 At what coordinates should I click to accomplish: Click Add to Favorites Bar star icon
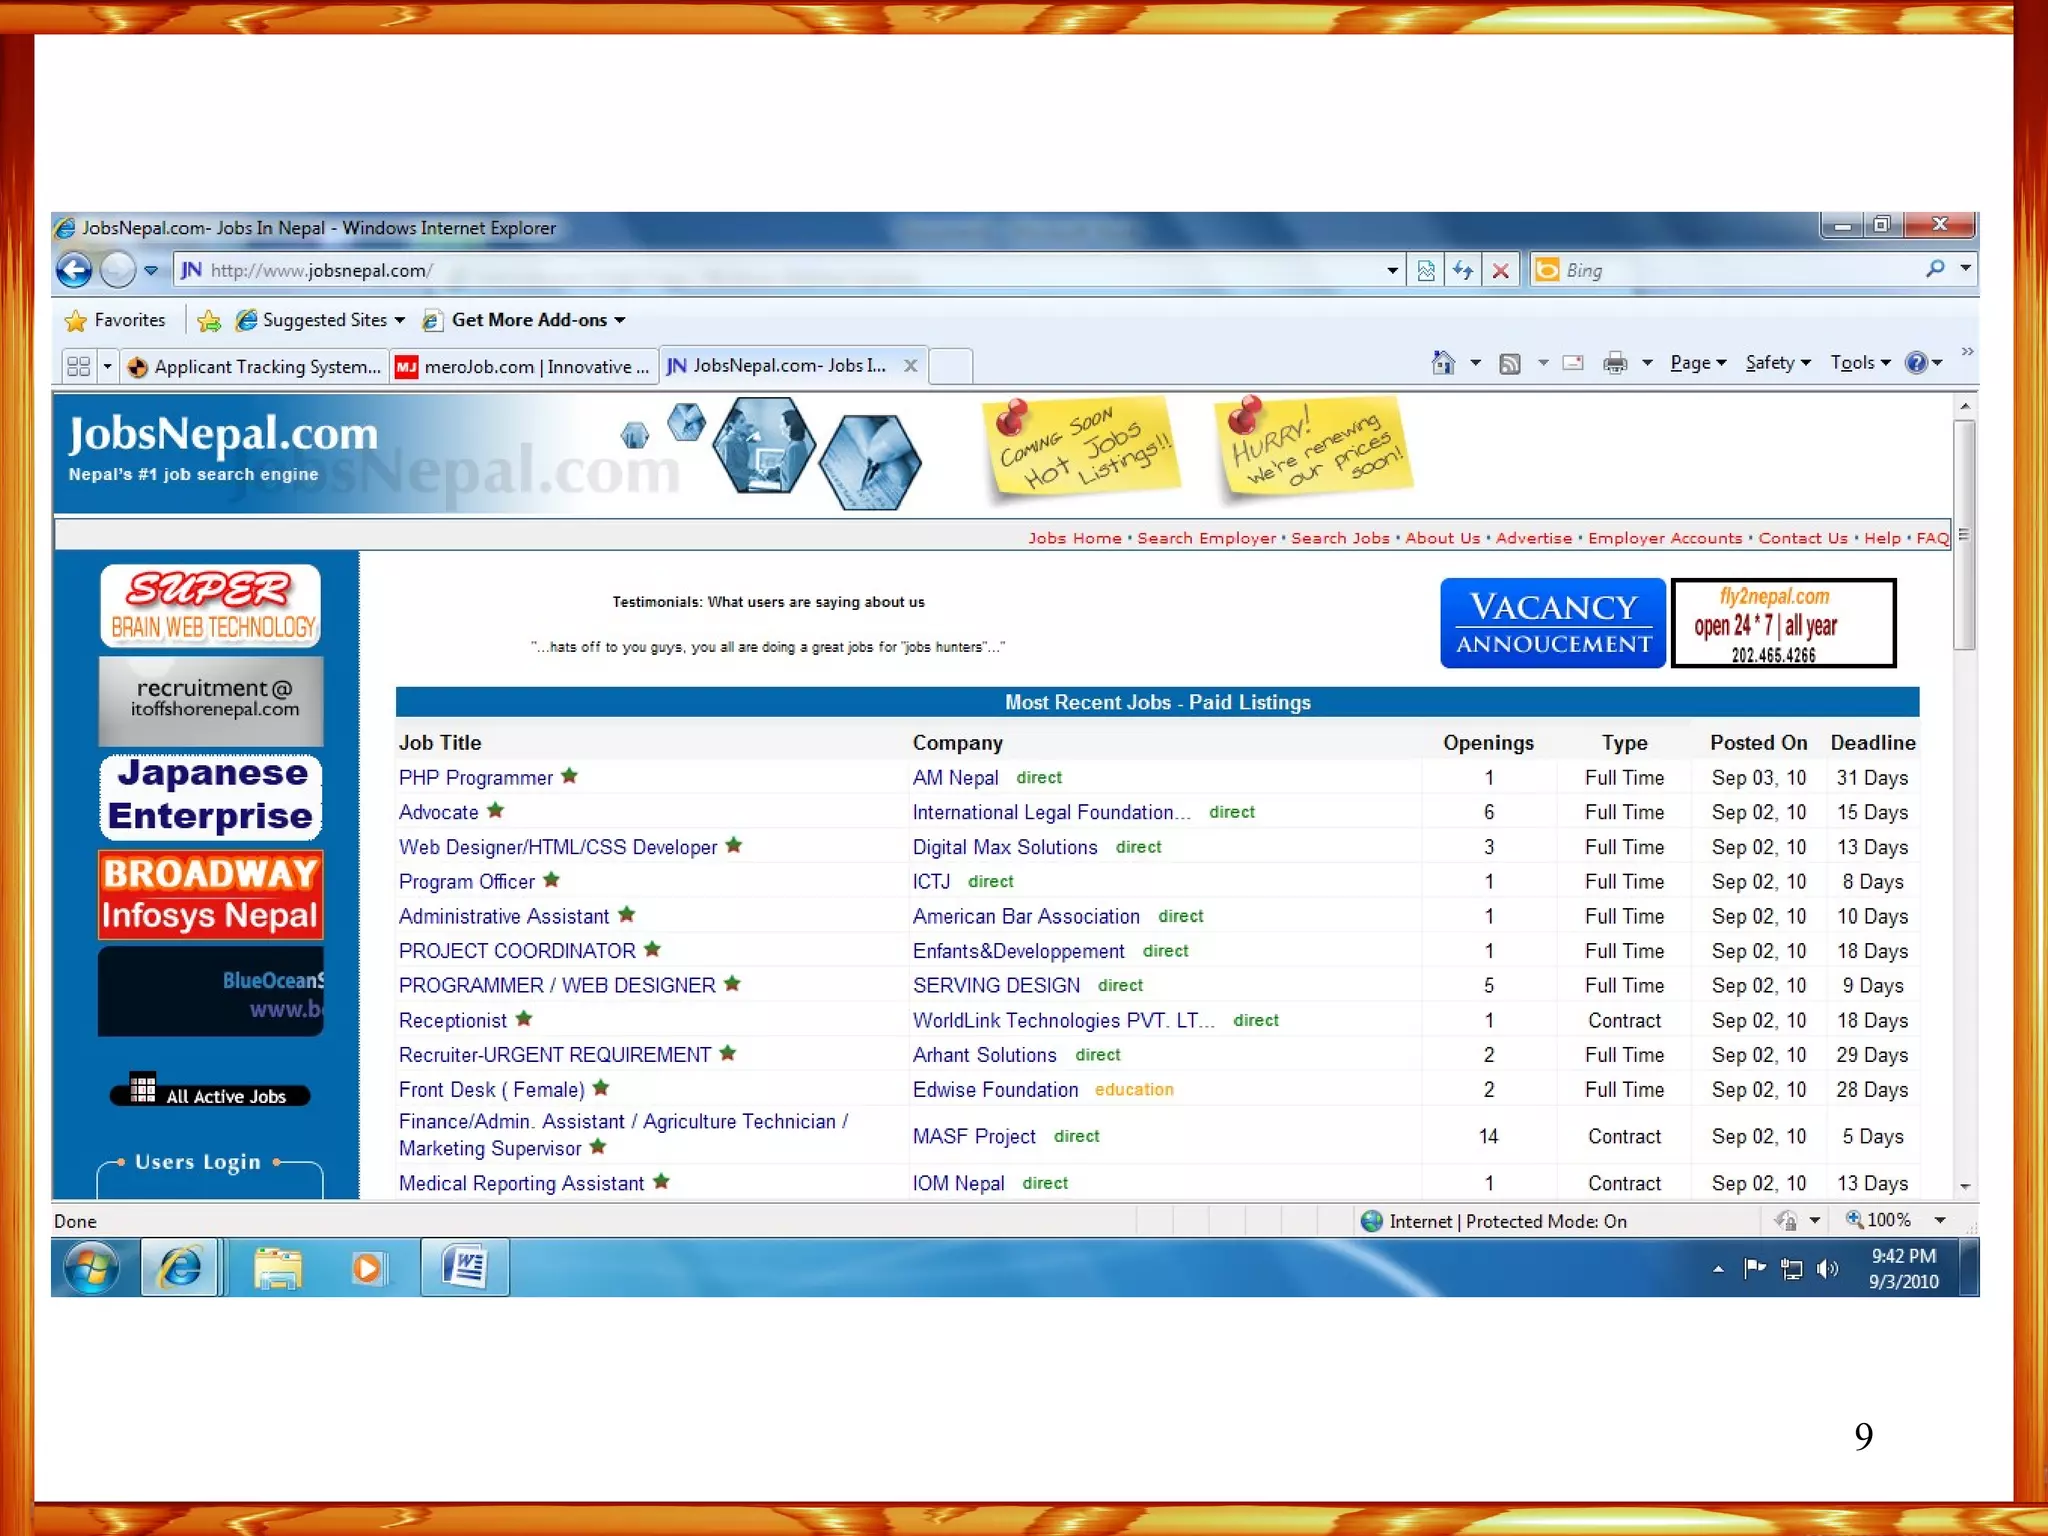(209, 320)
